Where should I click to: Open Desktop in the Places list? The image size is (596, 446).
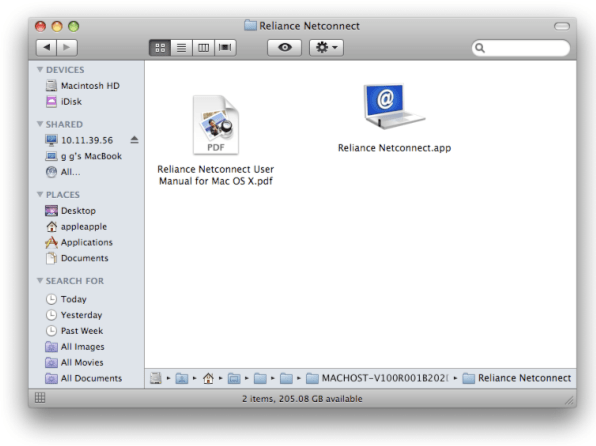click(70, 211)
